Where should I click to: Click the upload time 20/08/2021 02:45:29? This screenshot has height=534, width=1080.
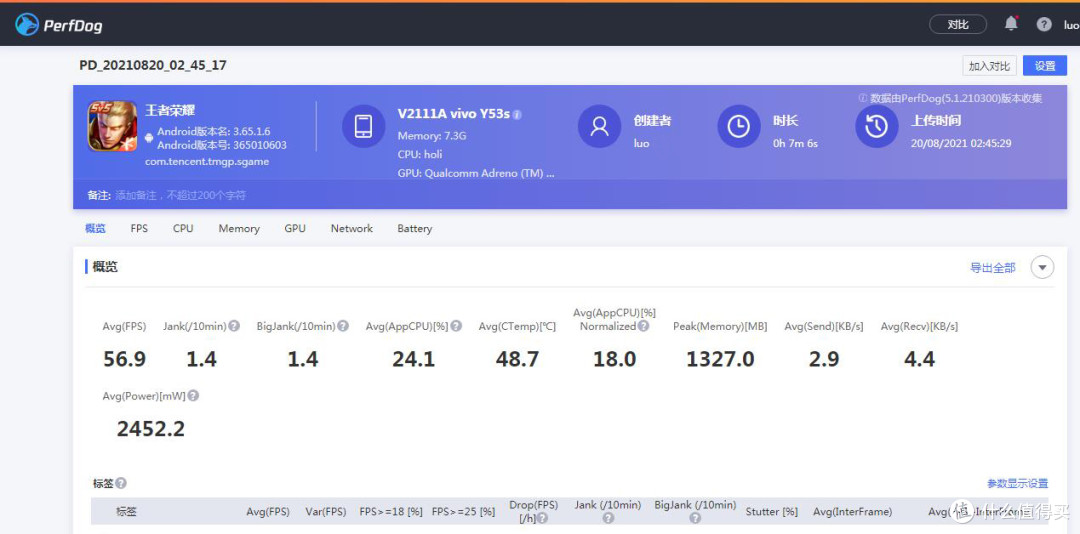tap(961, 143)
